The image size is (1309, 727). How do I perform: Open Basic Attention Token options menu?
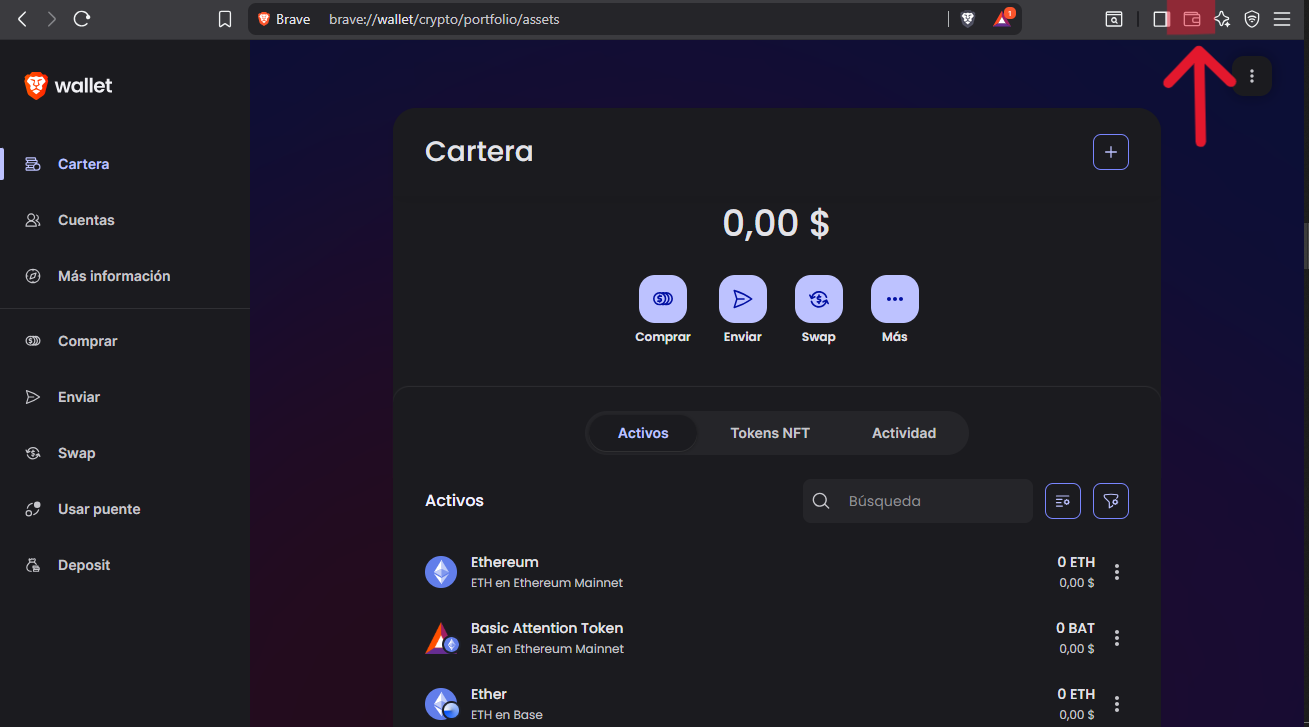1117,638
